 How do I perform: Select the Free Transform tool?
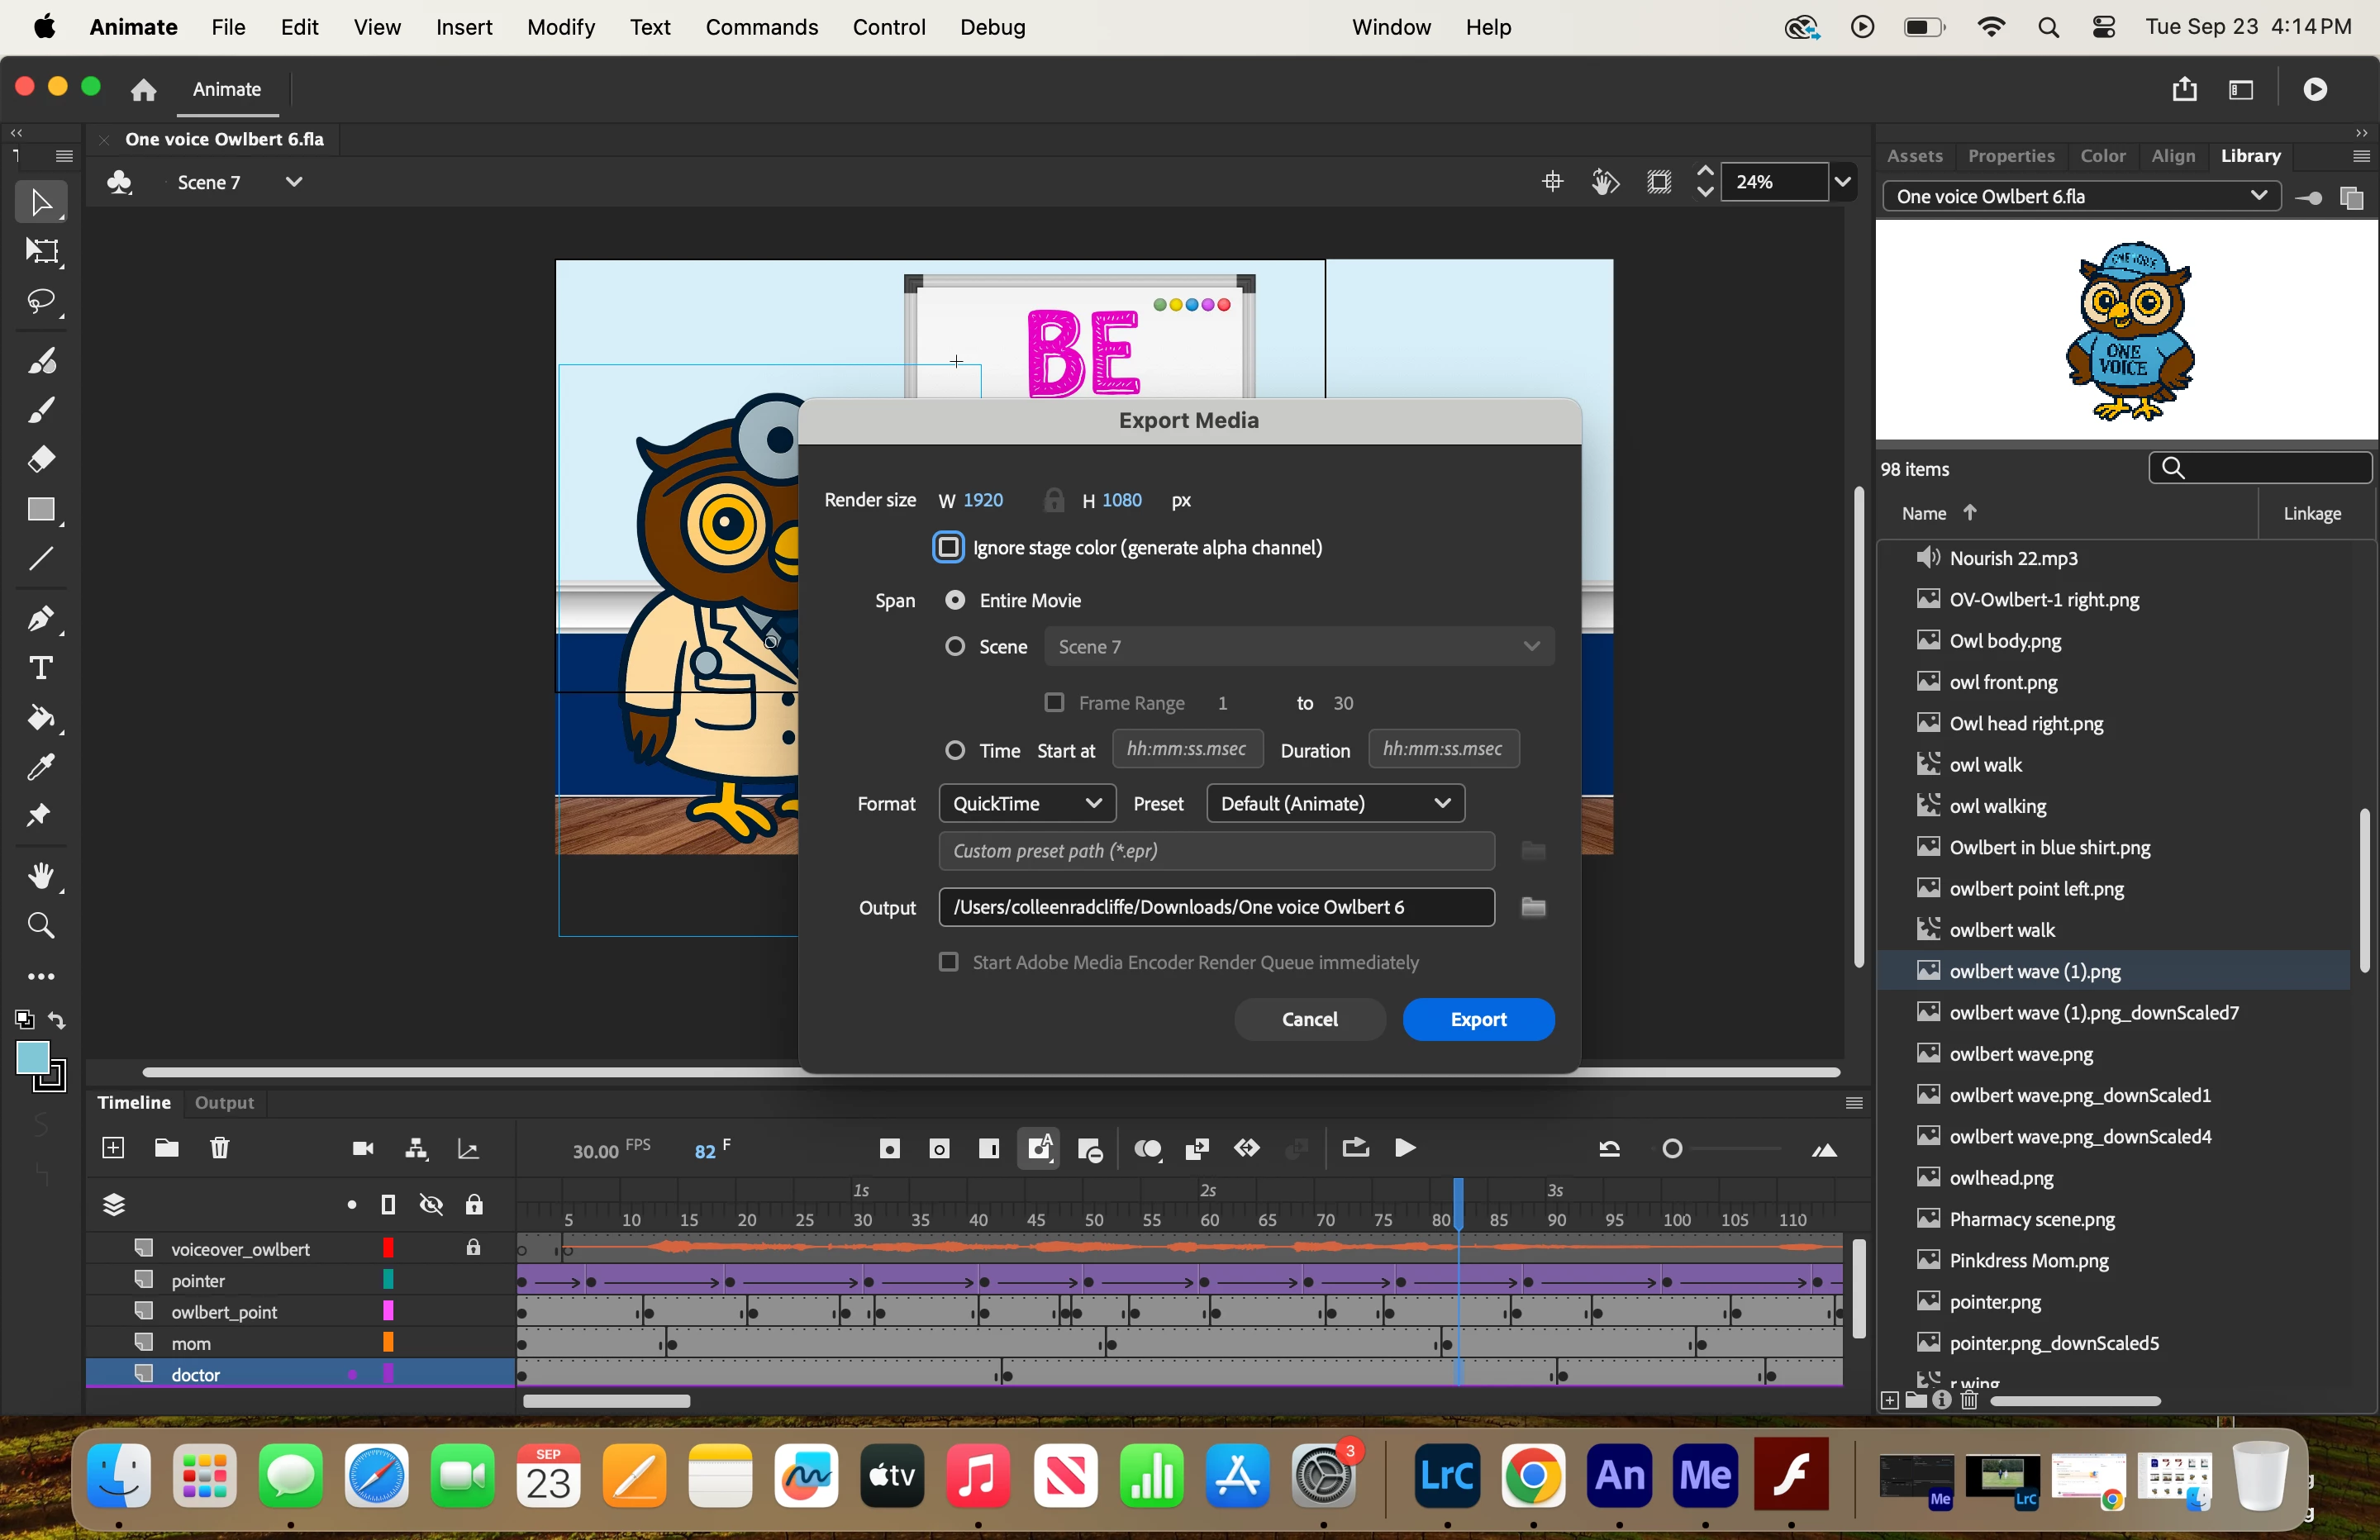click(x=41, y=251)
